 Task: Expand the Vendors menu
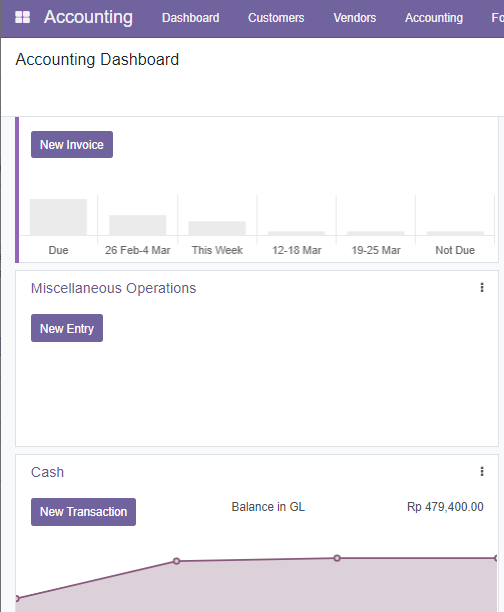354,18
